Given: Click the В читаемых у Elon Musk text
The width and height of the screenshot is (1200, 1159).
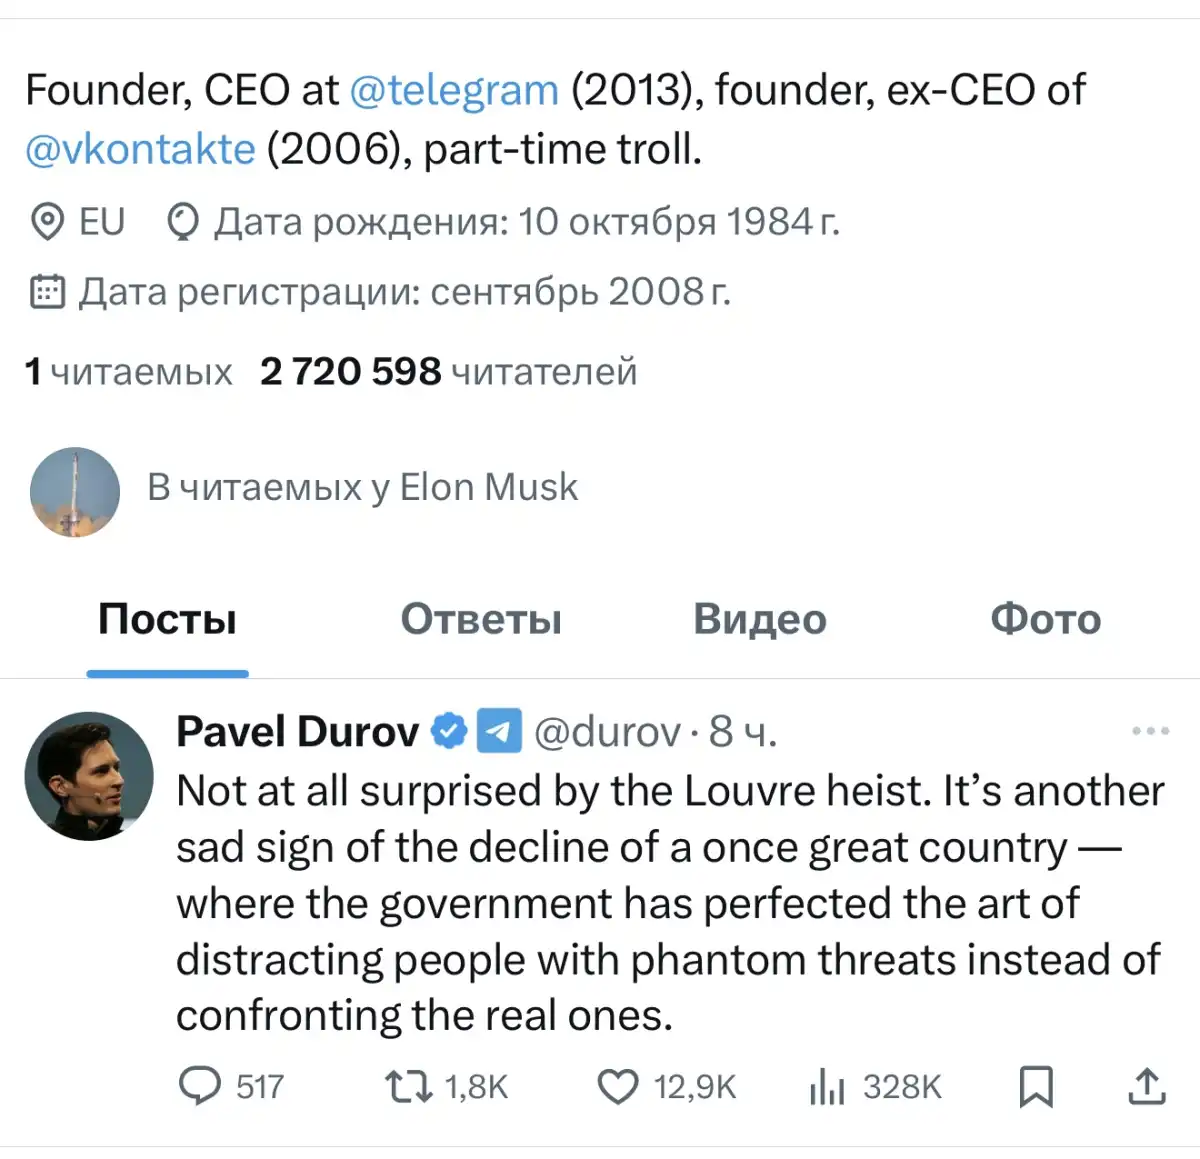Looking at the screenshot, I should point(362,488).
